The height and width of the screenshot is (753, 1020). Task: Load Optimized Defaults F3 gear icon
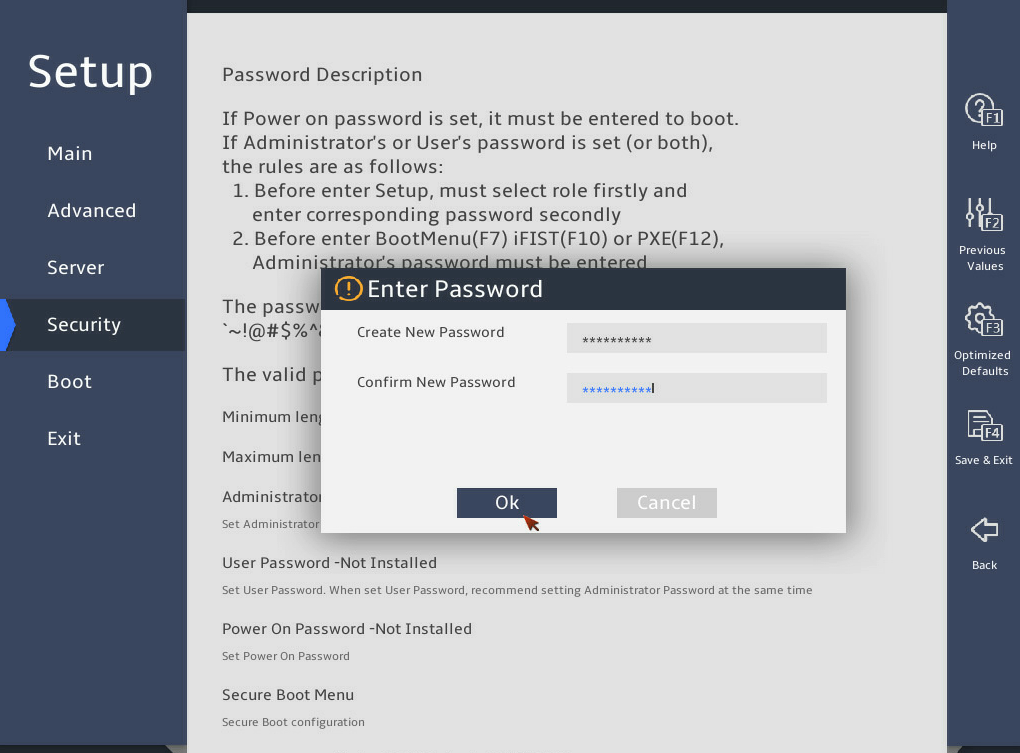click(x=984, y=319)
